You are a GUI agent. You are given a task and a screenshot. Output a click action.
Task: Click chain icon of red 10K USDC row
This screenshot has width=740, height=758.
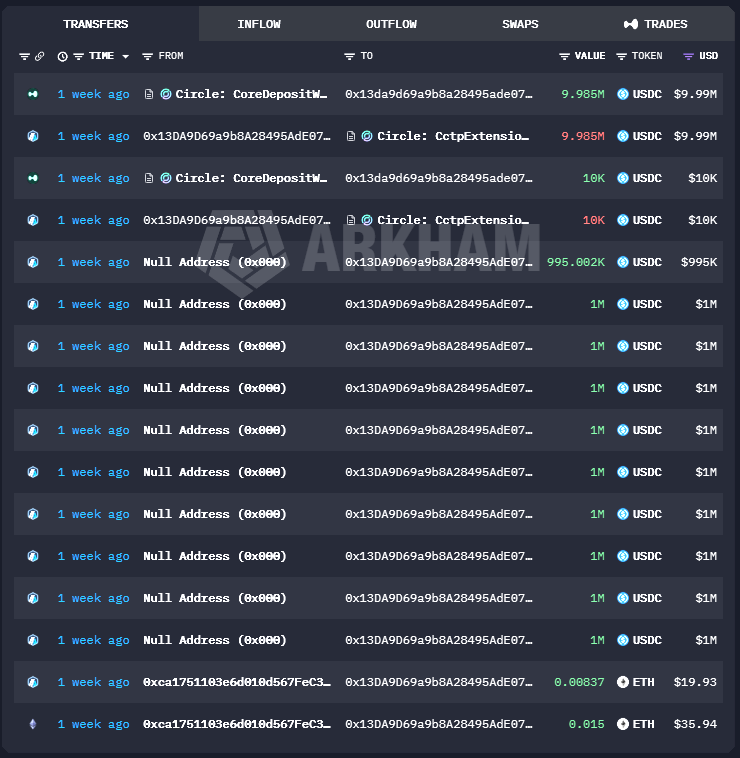pos(33,220)
